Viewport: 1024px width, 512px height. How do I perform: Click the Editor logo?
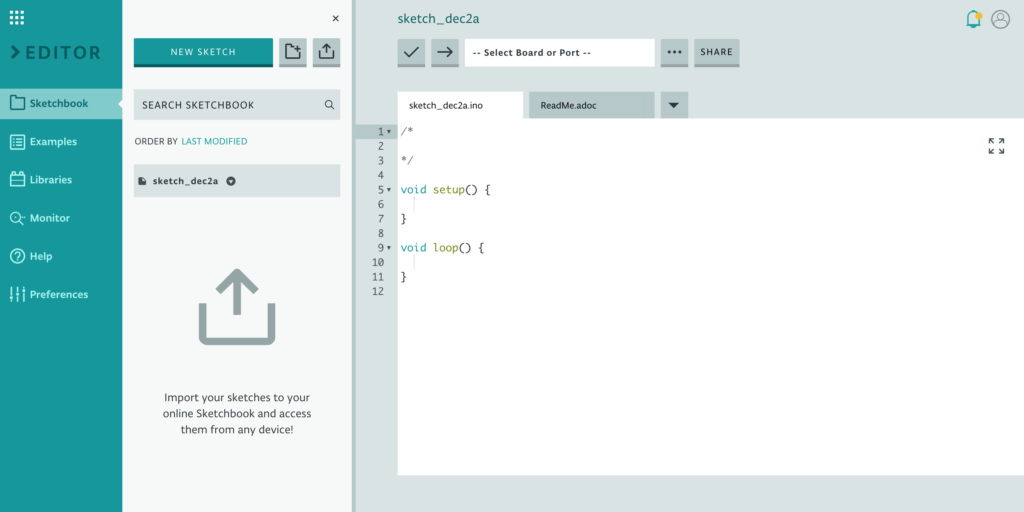pos(56,53)
